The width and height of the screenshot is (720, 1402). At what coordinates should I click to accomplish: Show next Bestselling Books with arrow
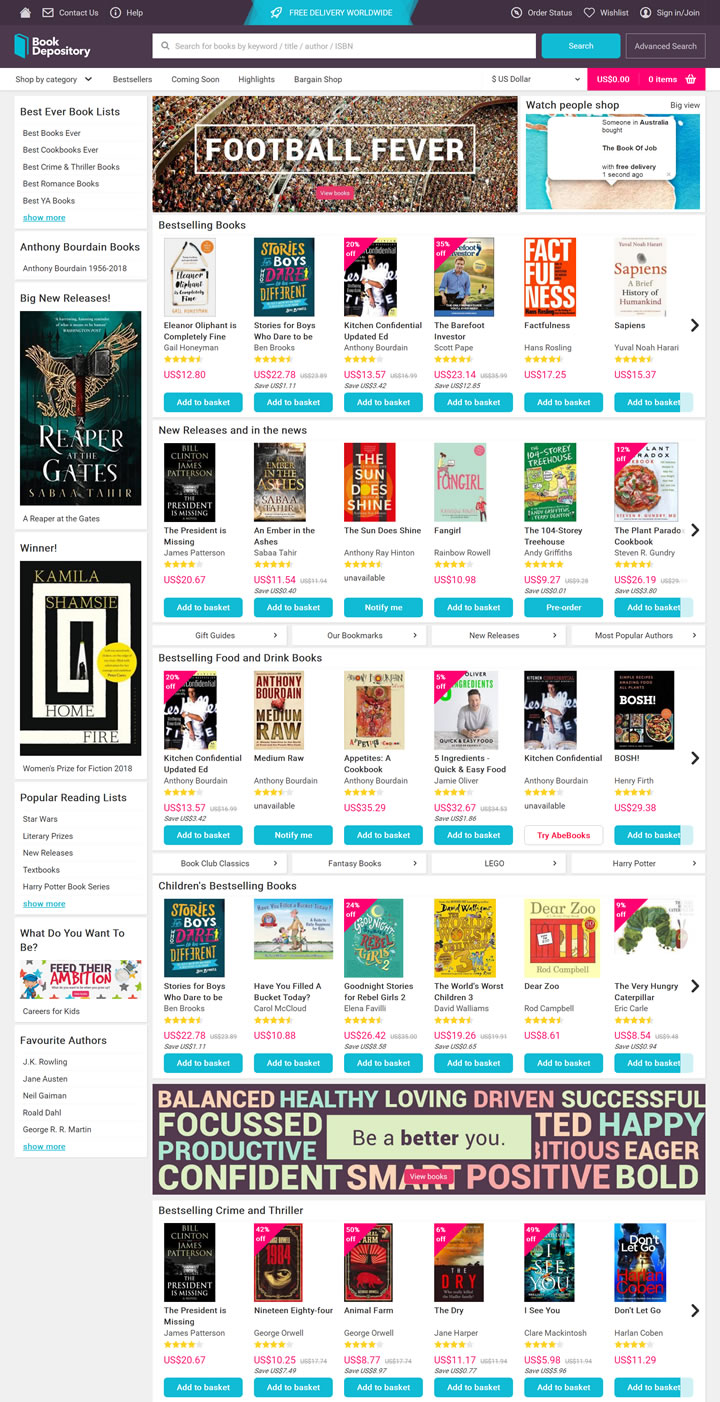click(x=695, y=325)
